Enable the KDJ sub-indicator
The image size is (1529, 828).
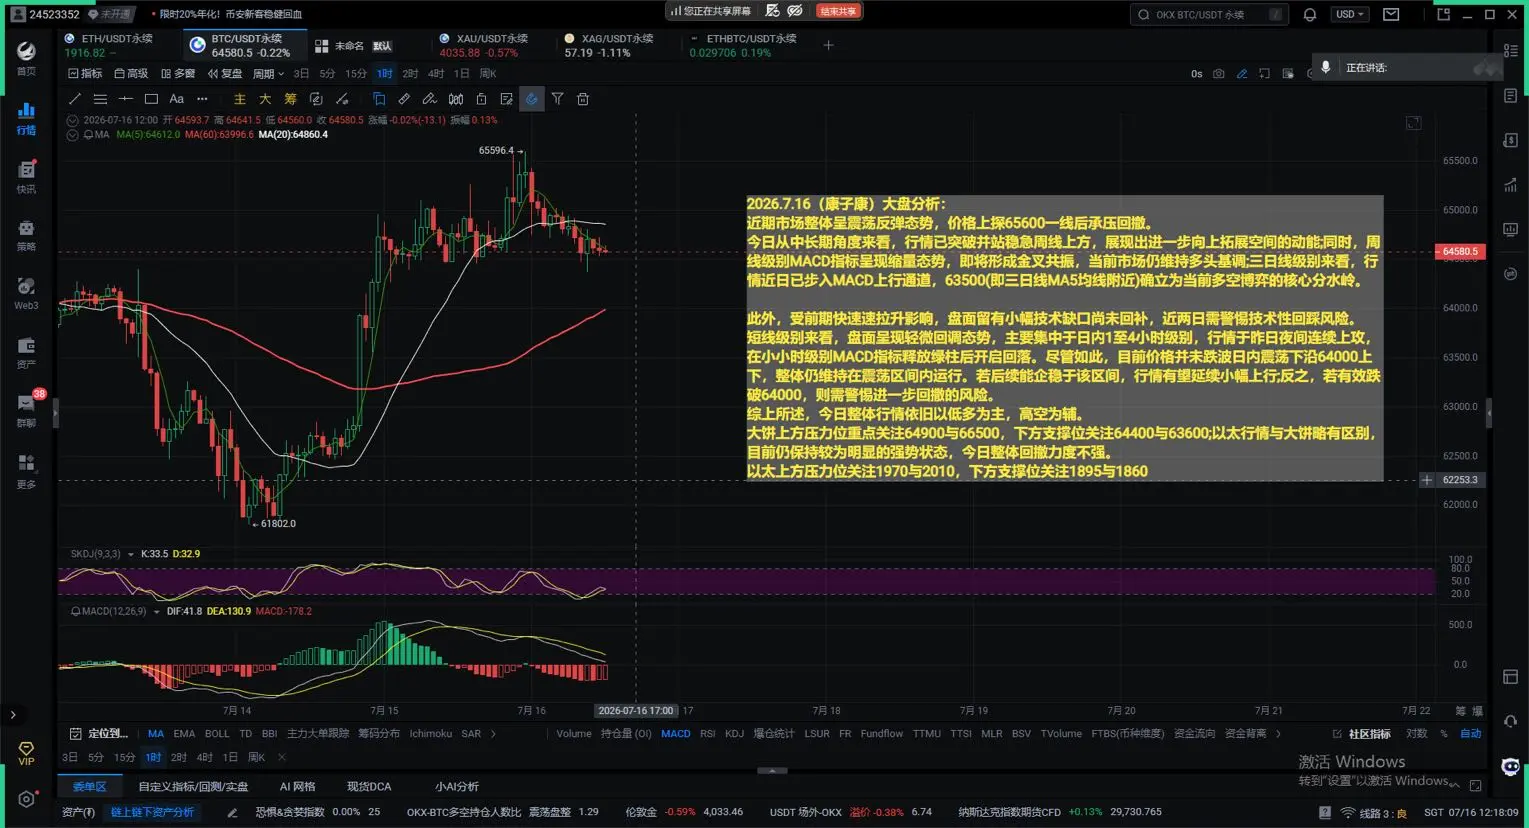pos(734,734)
